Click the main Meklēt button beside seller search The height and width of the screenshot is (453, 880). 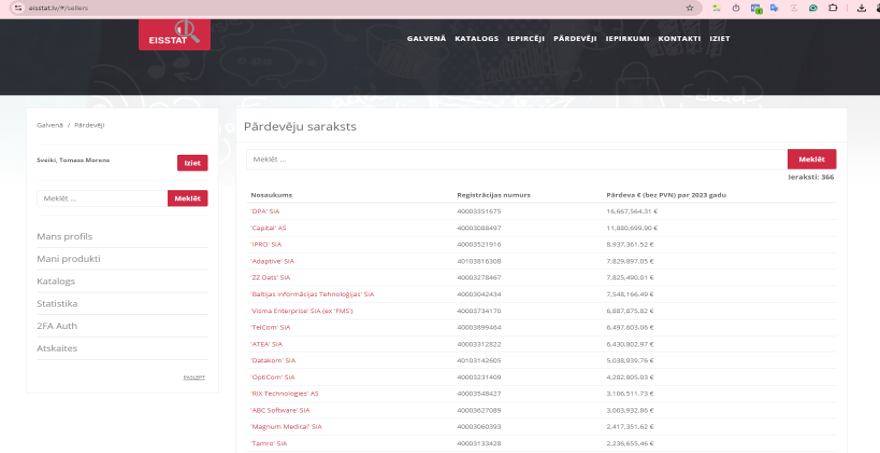click(812, 159)
